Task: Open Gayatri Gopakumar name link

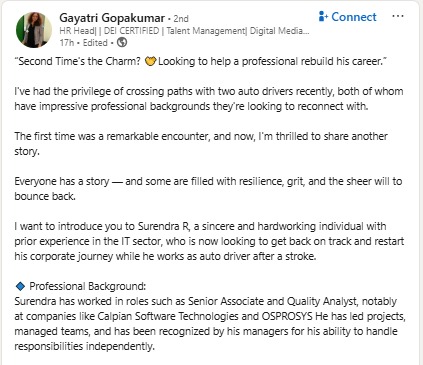Action: pos(112,18)
